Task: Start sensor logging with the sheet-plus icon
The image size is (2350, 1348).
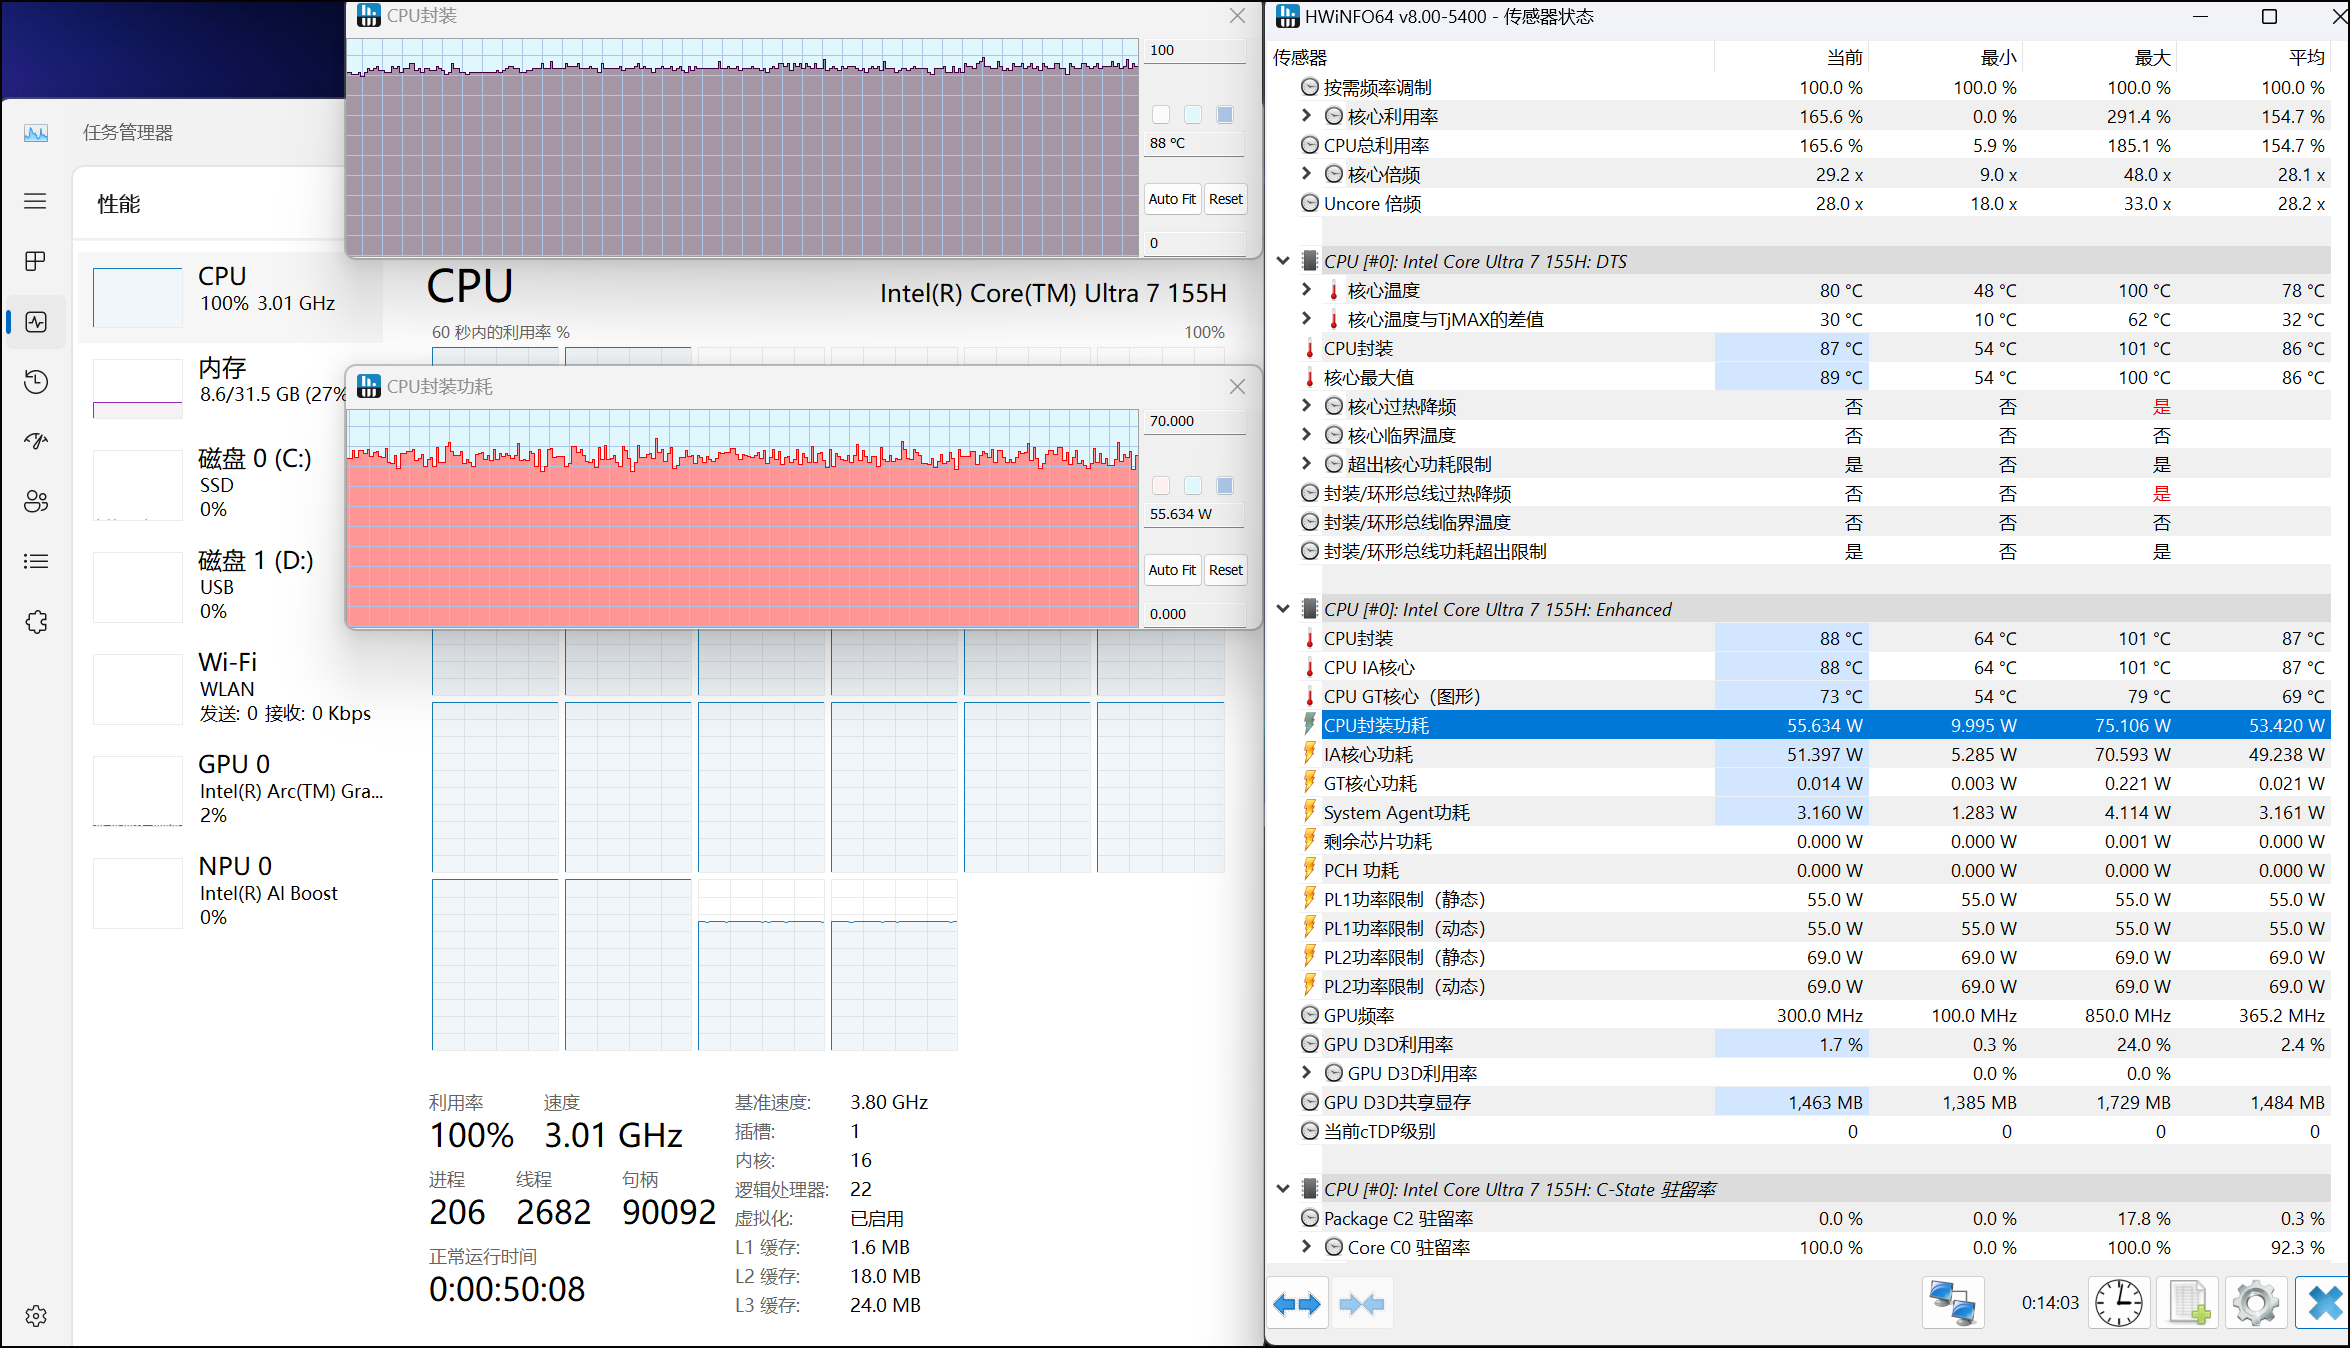Action: pyautogui.click(x=2188, y=1303)
